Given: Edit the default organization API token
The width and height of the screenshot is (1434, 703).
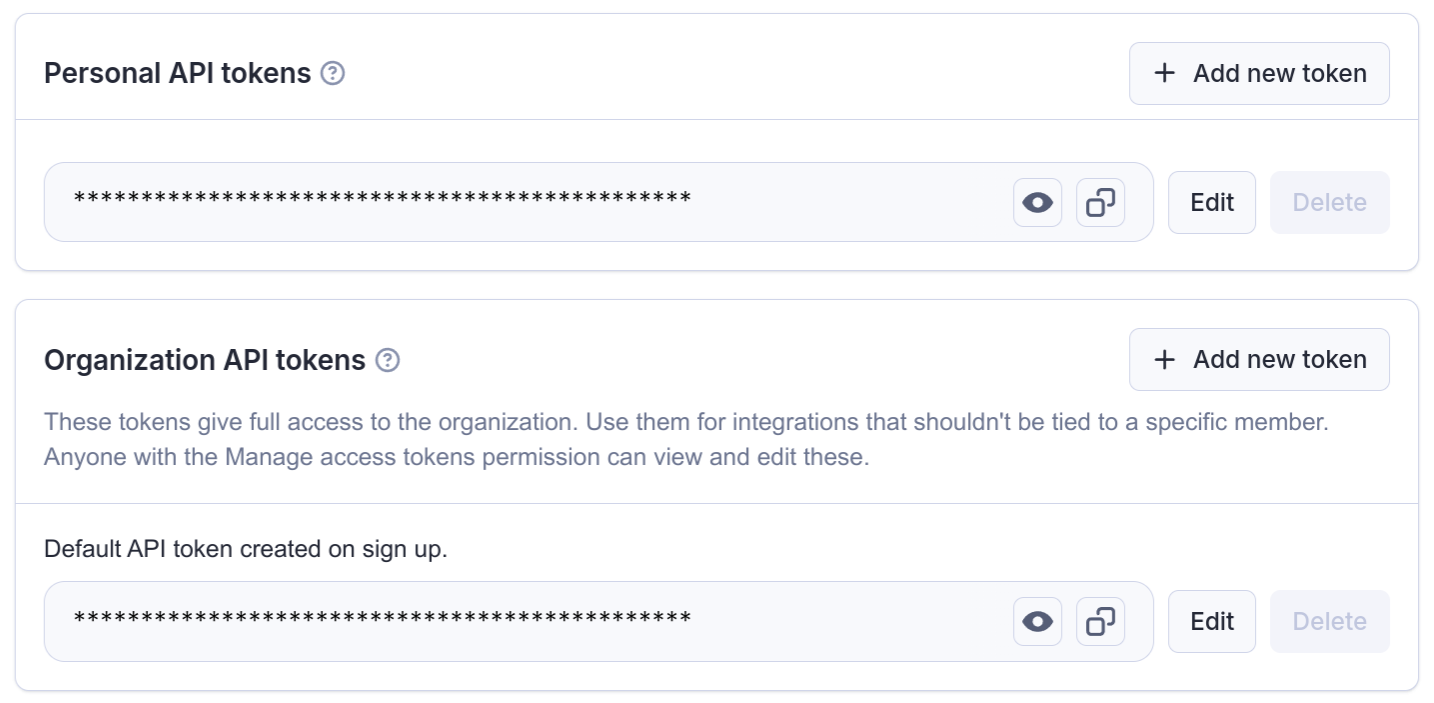Looking at the screenshot, I should 1211,621.
